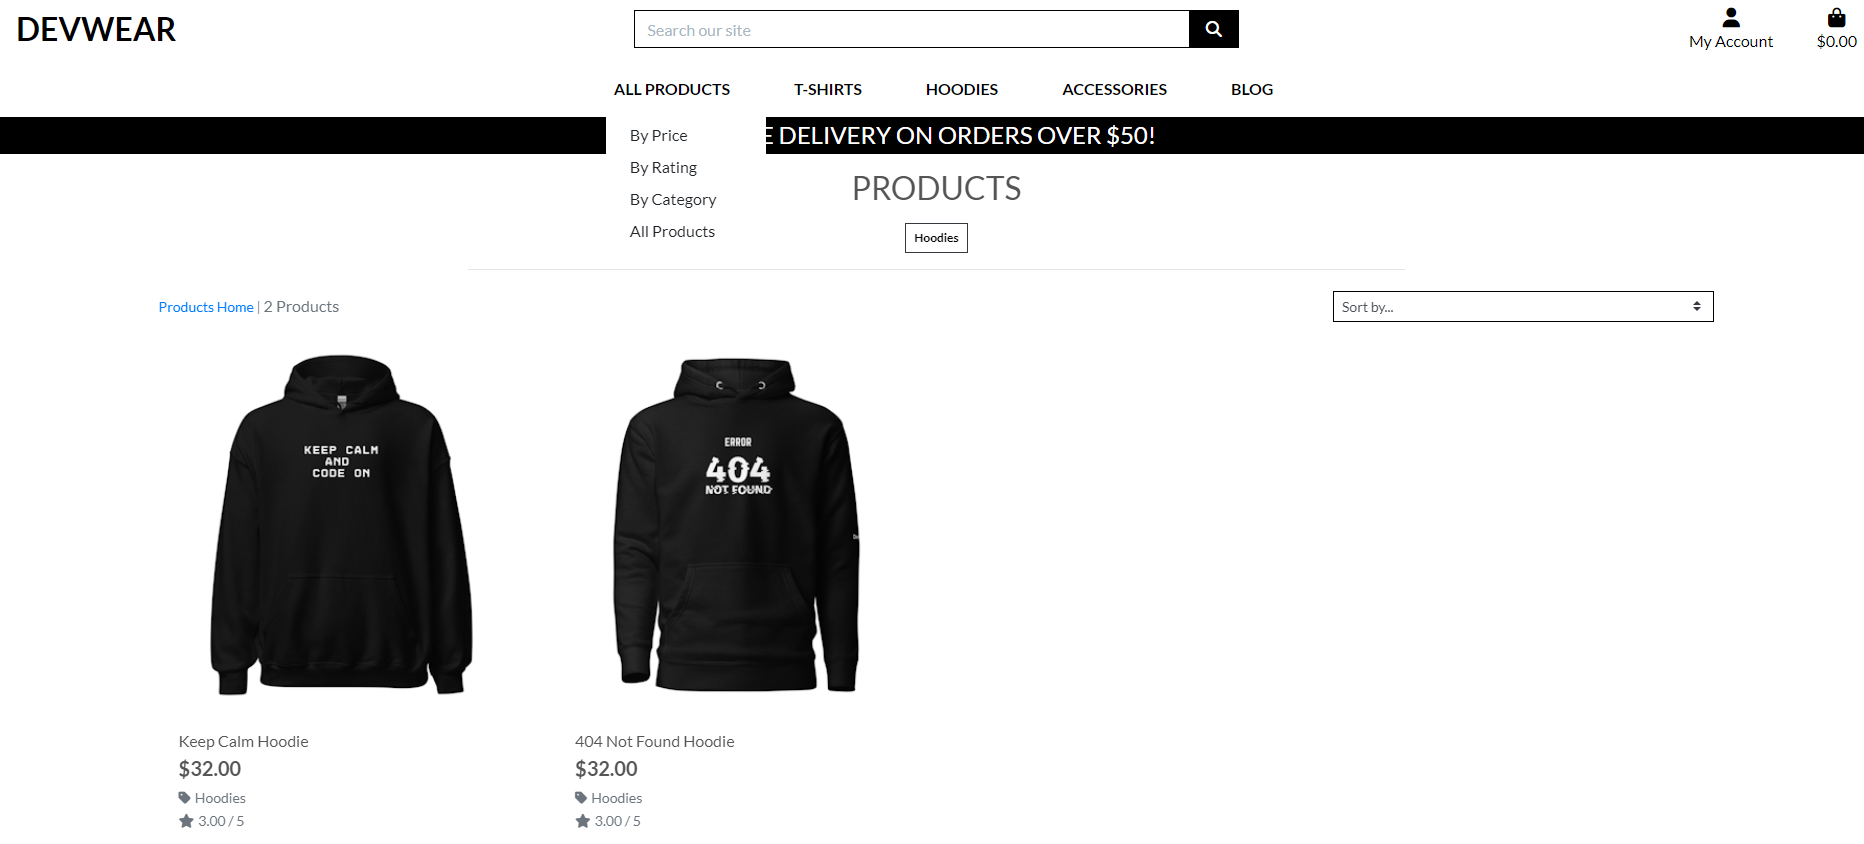
Task: Open the T-Shirts navigation menu
Action: tap(828, 89)
